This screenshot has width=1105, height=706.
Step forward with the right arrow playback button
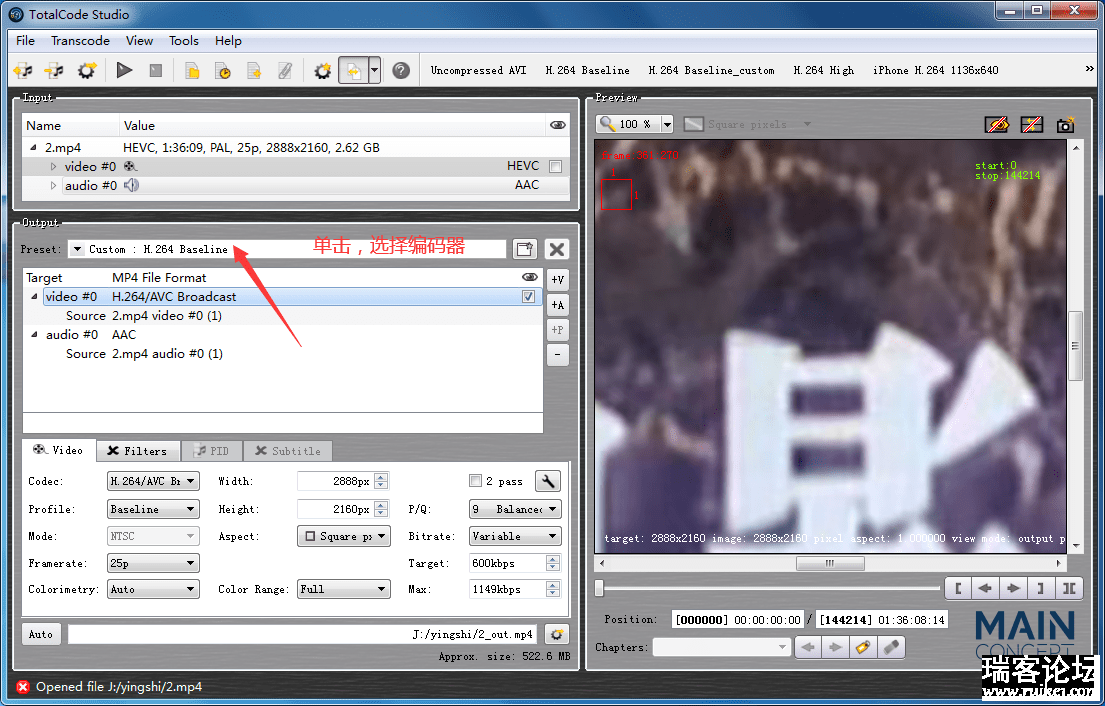coord(1013,588)
